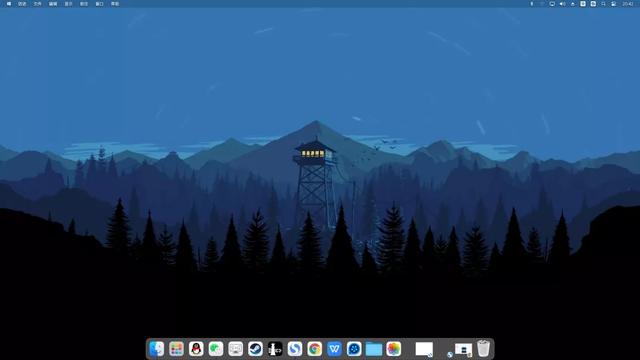
Task: Open the volume control icon
Action: 562,4
